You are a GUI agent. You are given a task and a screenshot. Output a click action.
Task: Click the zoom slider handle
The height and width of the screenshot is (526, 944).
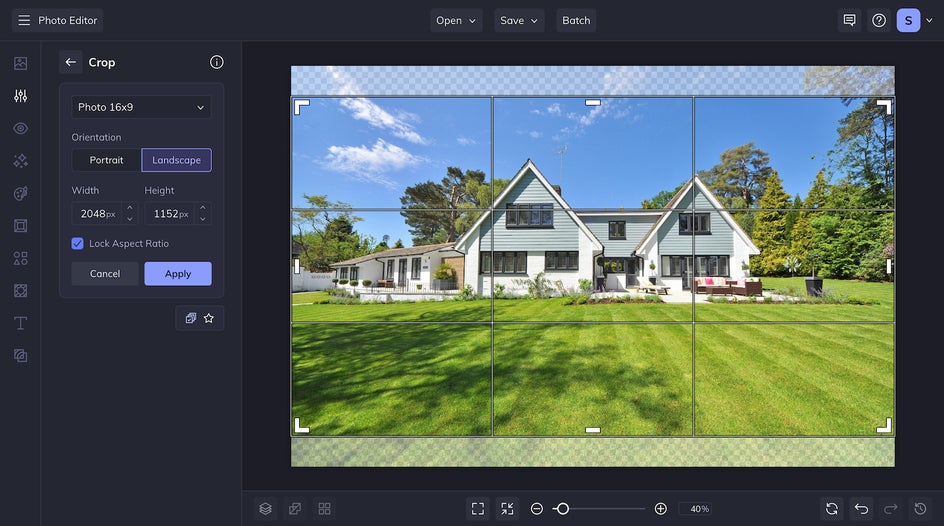point(562,509)
